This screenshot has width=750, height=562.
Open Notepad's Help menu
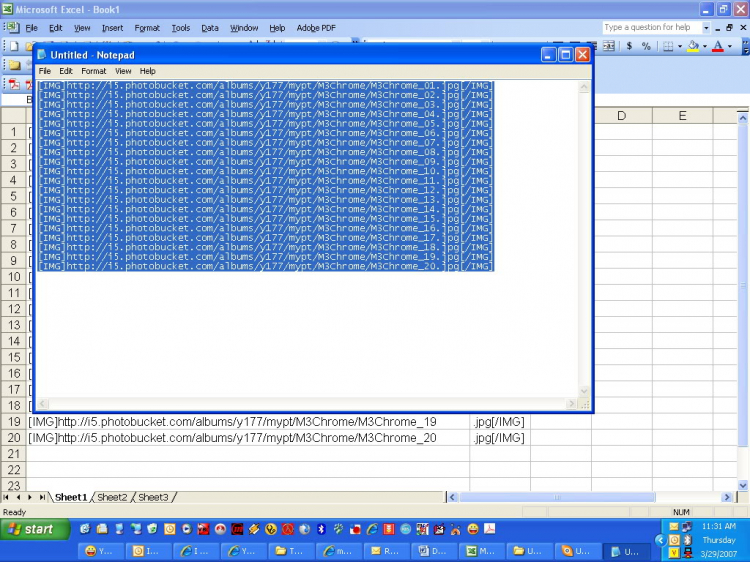pos(147,71)
